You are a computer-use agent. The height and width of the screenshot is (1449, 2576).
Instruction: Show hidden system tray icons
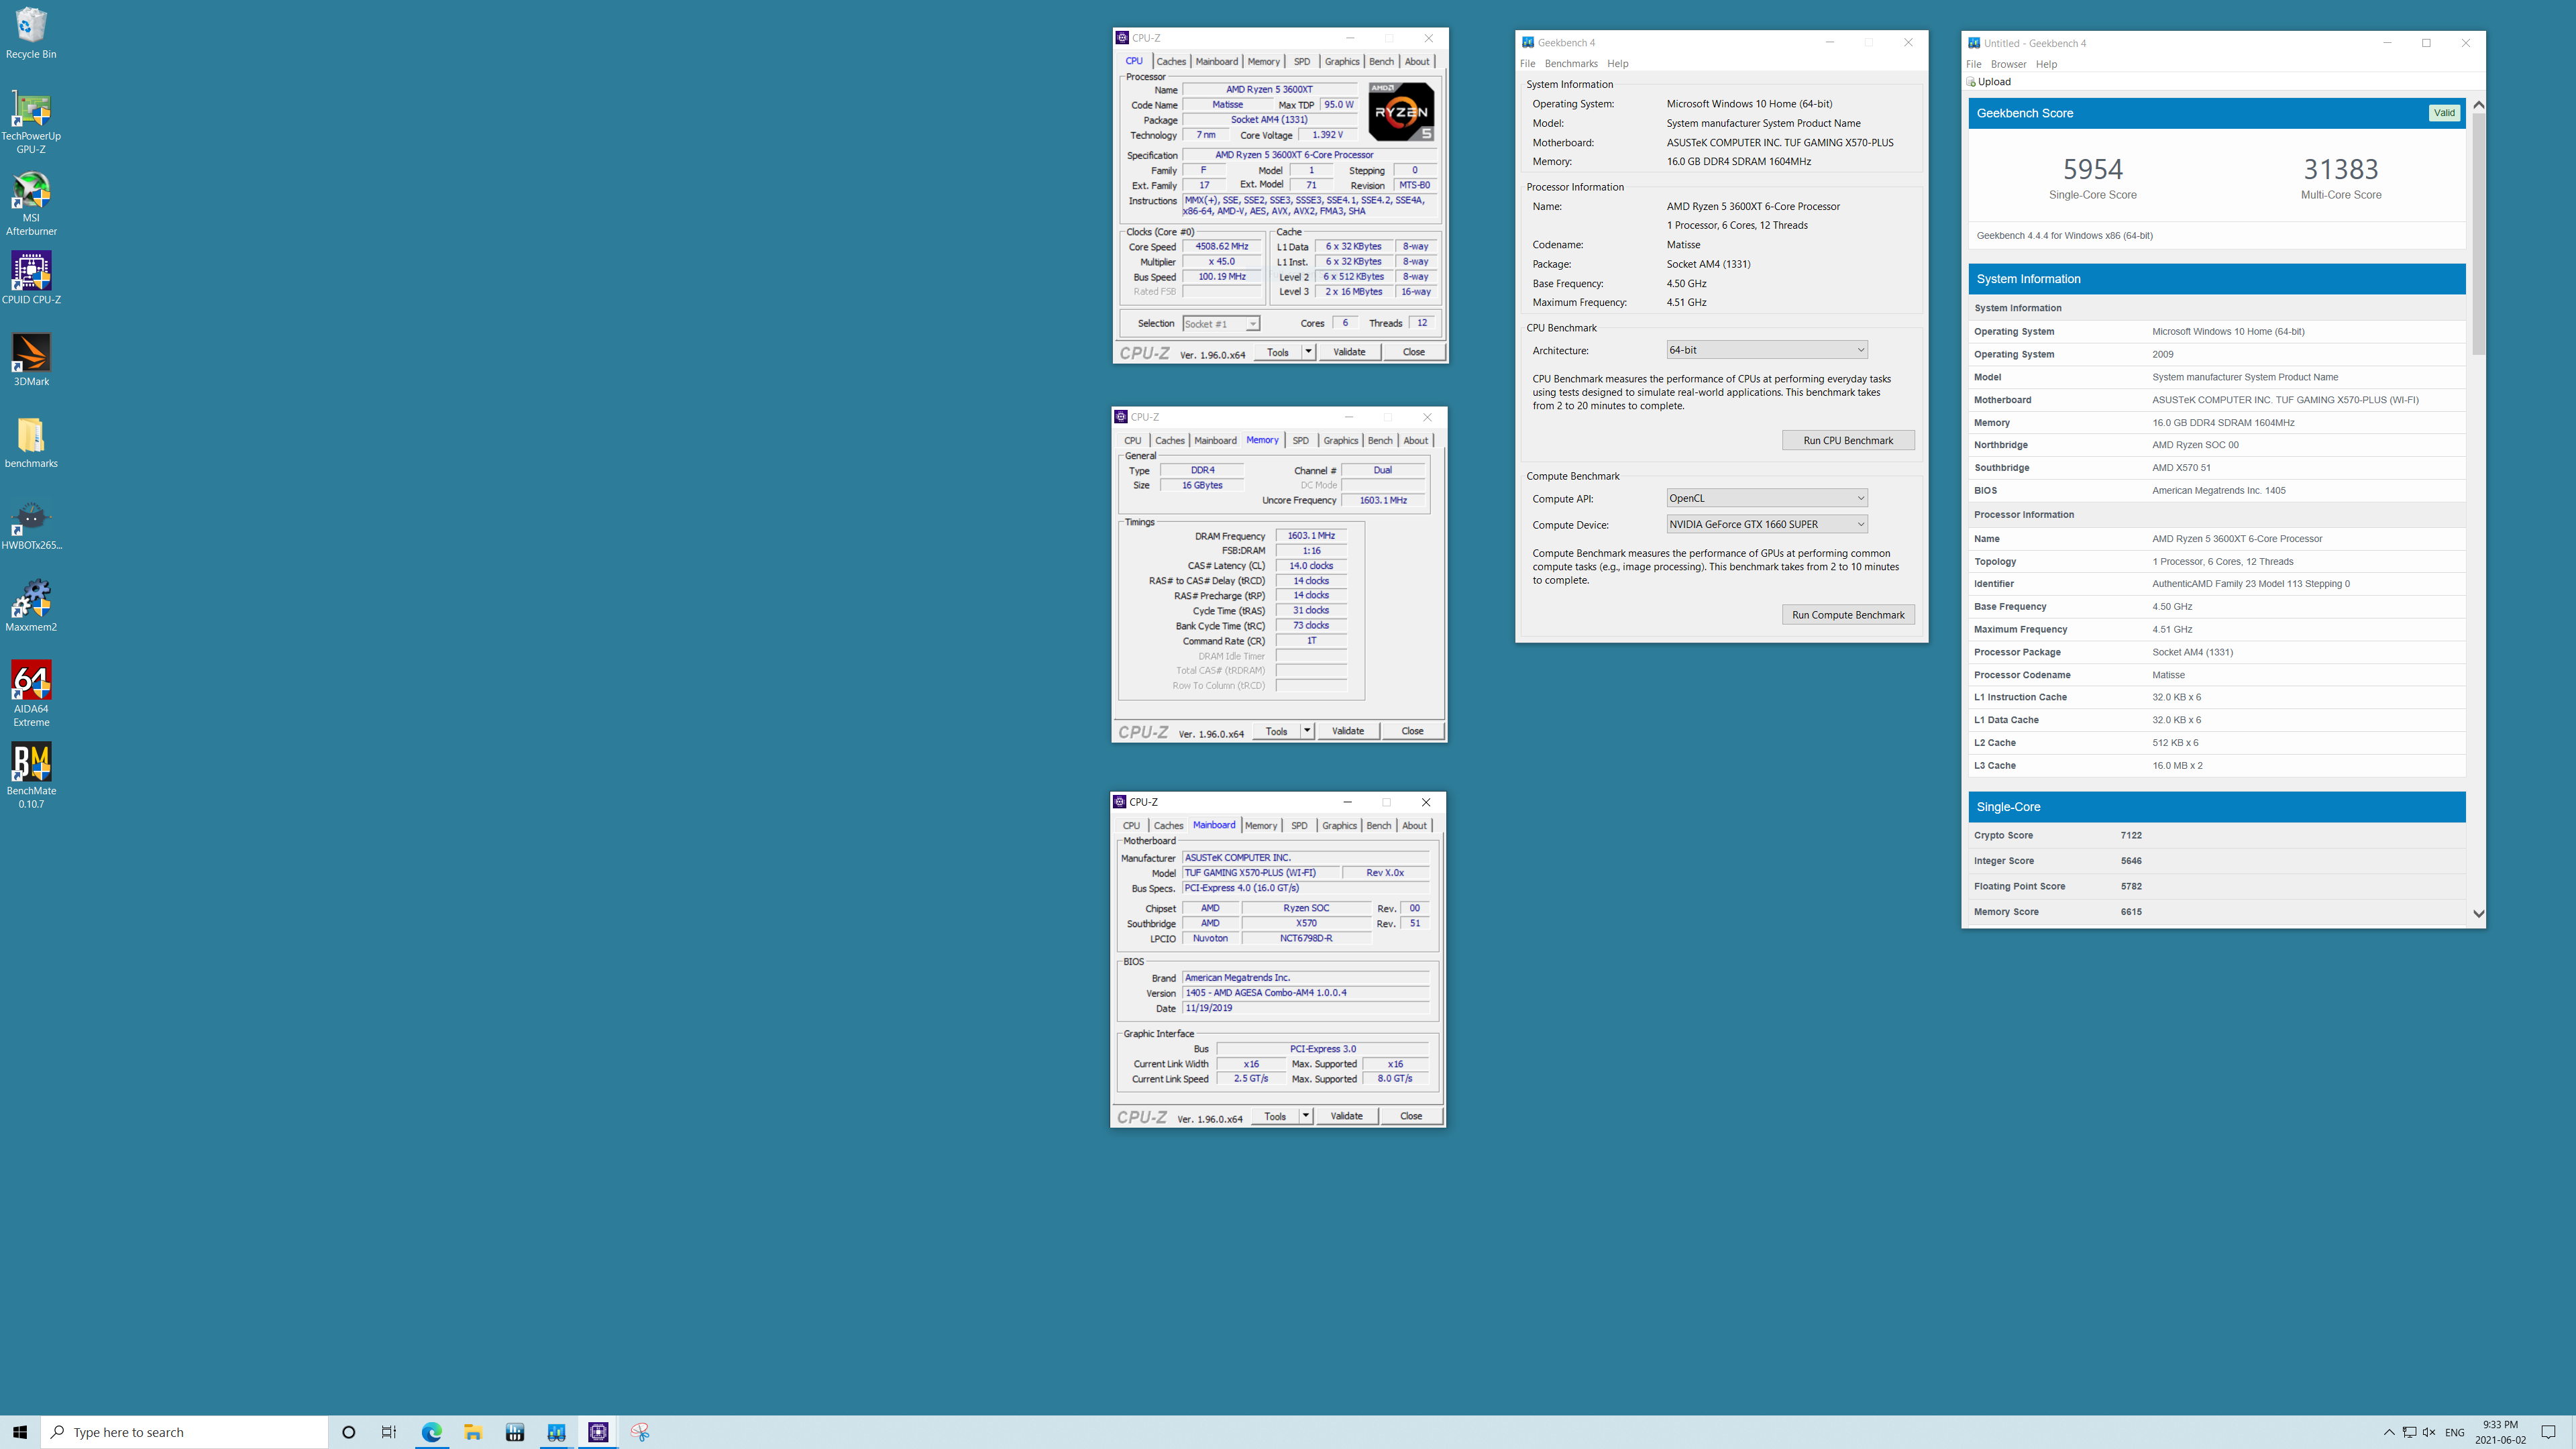2388,1432
